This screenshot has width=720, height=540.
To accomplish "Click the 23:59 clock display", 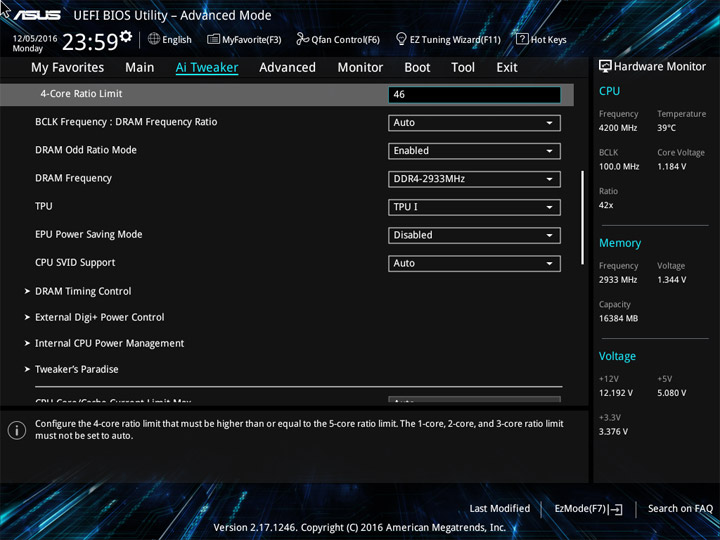I will 90,42.
